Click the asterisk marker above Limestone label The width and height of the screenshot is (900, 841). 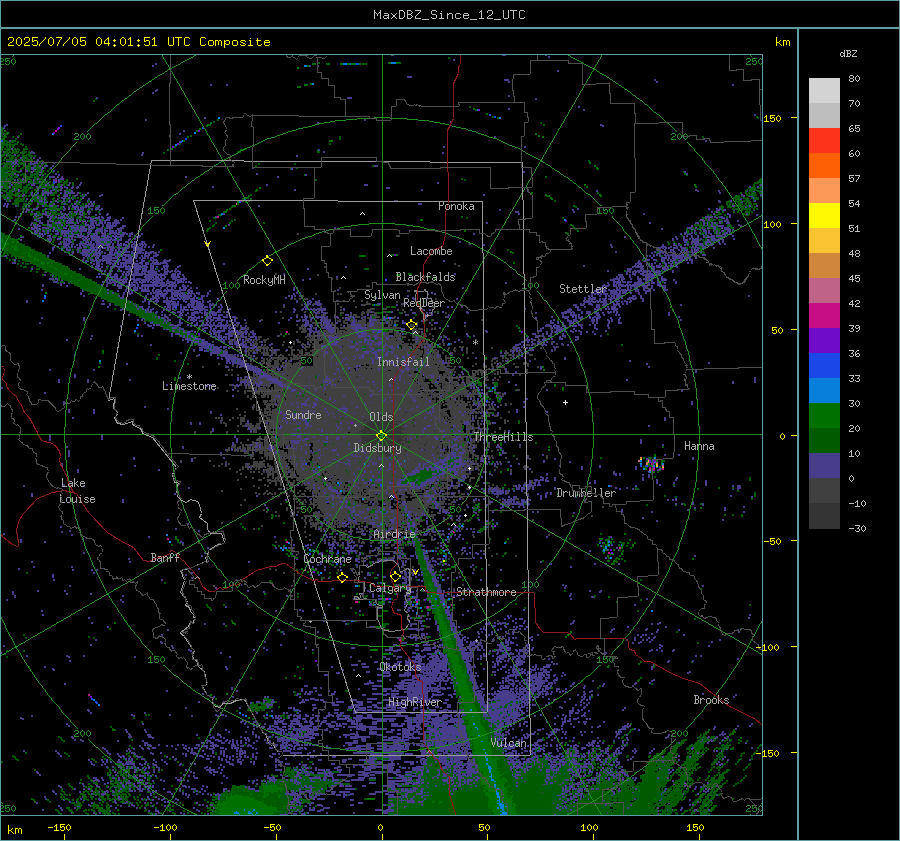click(x=189, y=377)
